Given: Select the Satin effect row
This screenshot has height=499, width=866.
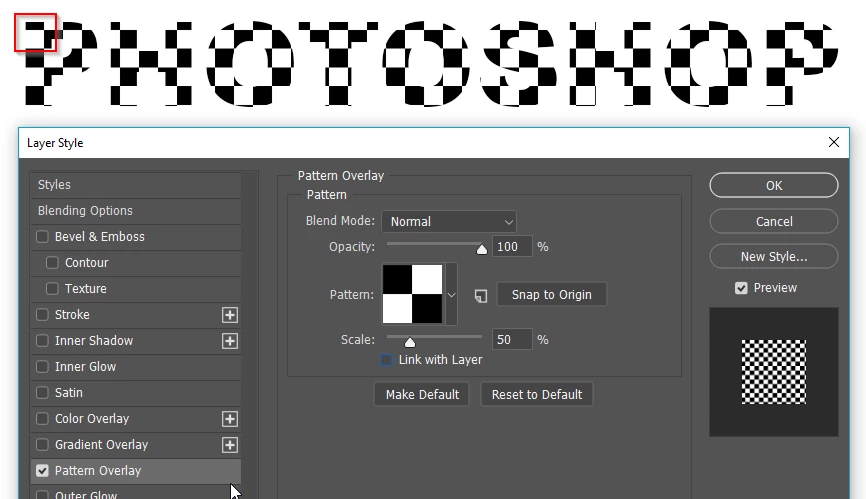Looking at the screenshot, I should click(136, 392).
